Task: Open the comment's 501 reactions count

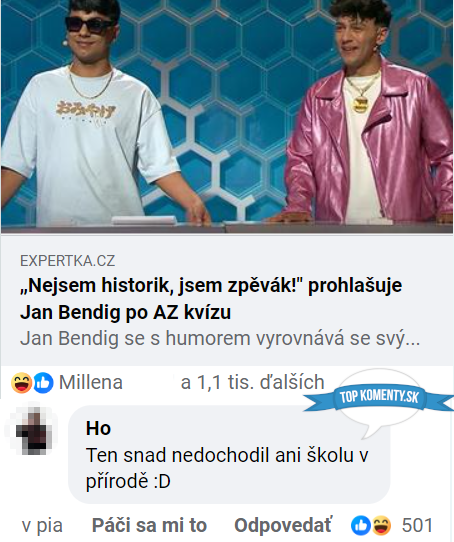Action: click(417, 526)
